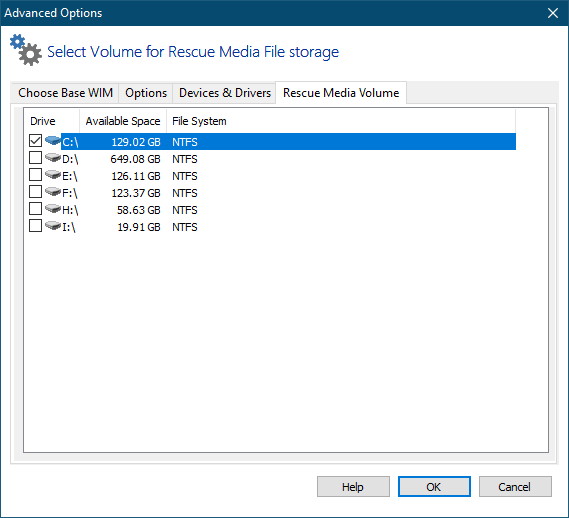Screen dimensions: 569x518
Task: Click the 19.91 GB value
Action: pyautogui.click(x=139, y=227)
